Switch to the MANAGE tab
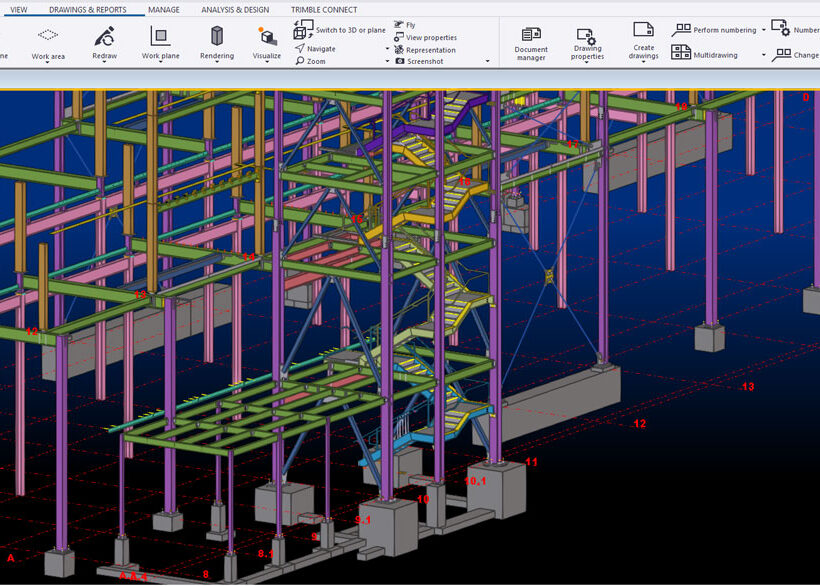This screenshot has width=820, height=586. coord(164,10)
